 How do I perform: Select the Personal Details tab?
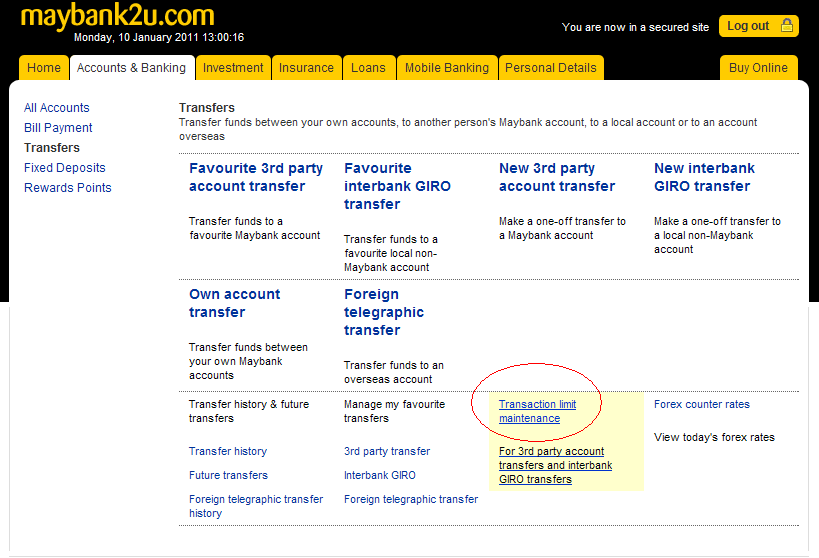coord(551,68)
